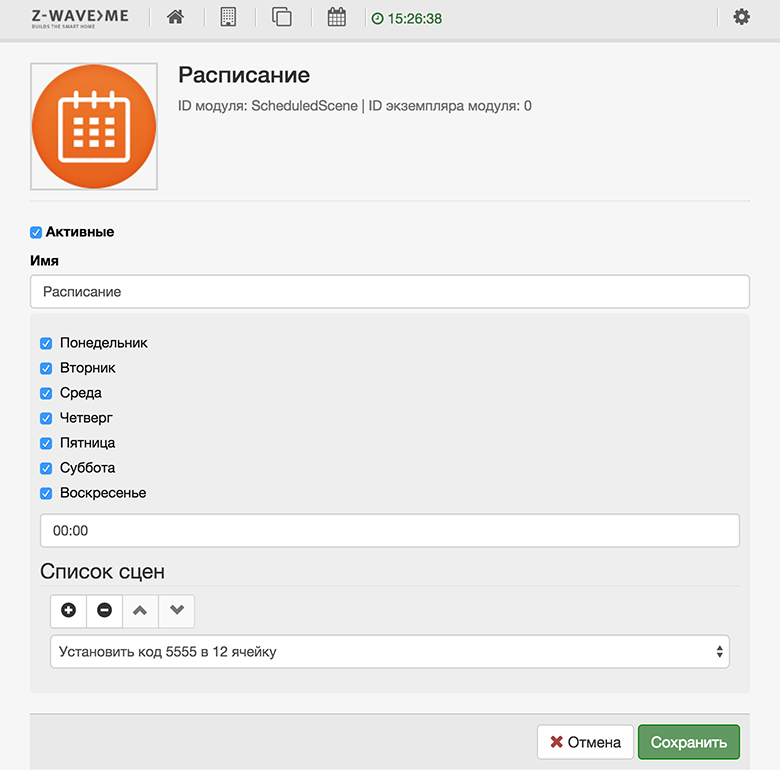780x770 pixels.
Task: Add a new scene with the plus icon
Action: [69, 610]
